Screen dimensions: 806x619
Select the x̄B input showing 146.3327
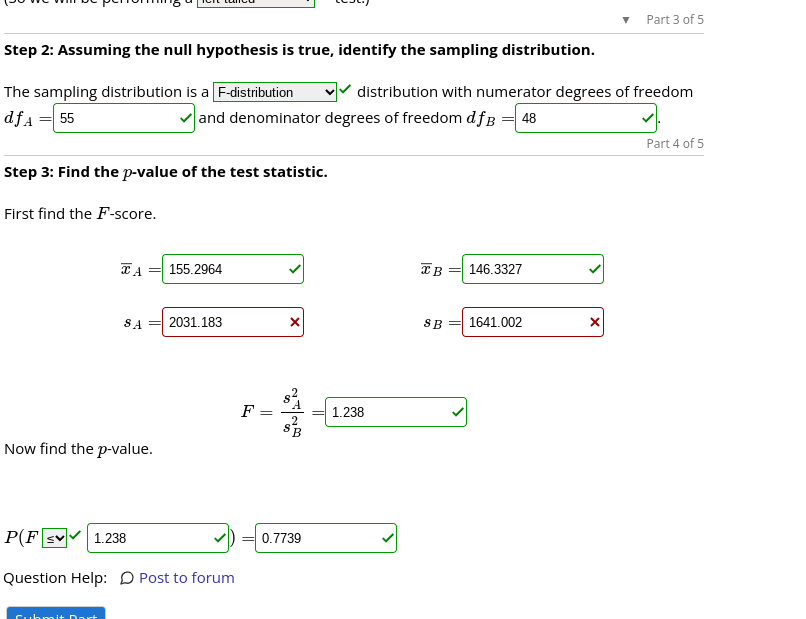click(525, 268)
